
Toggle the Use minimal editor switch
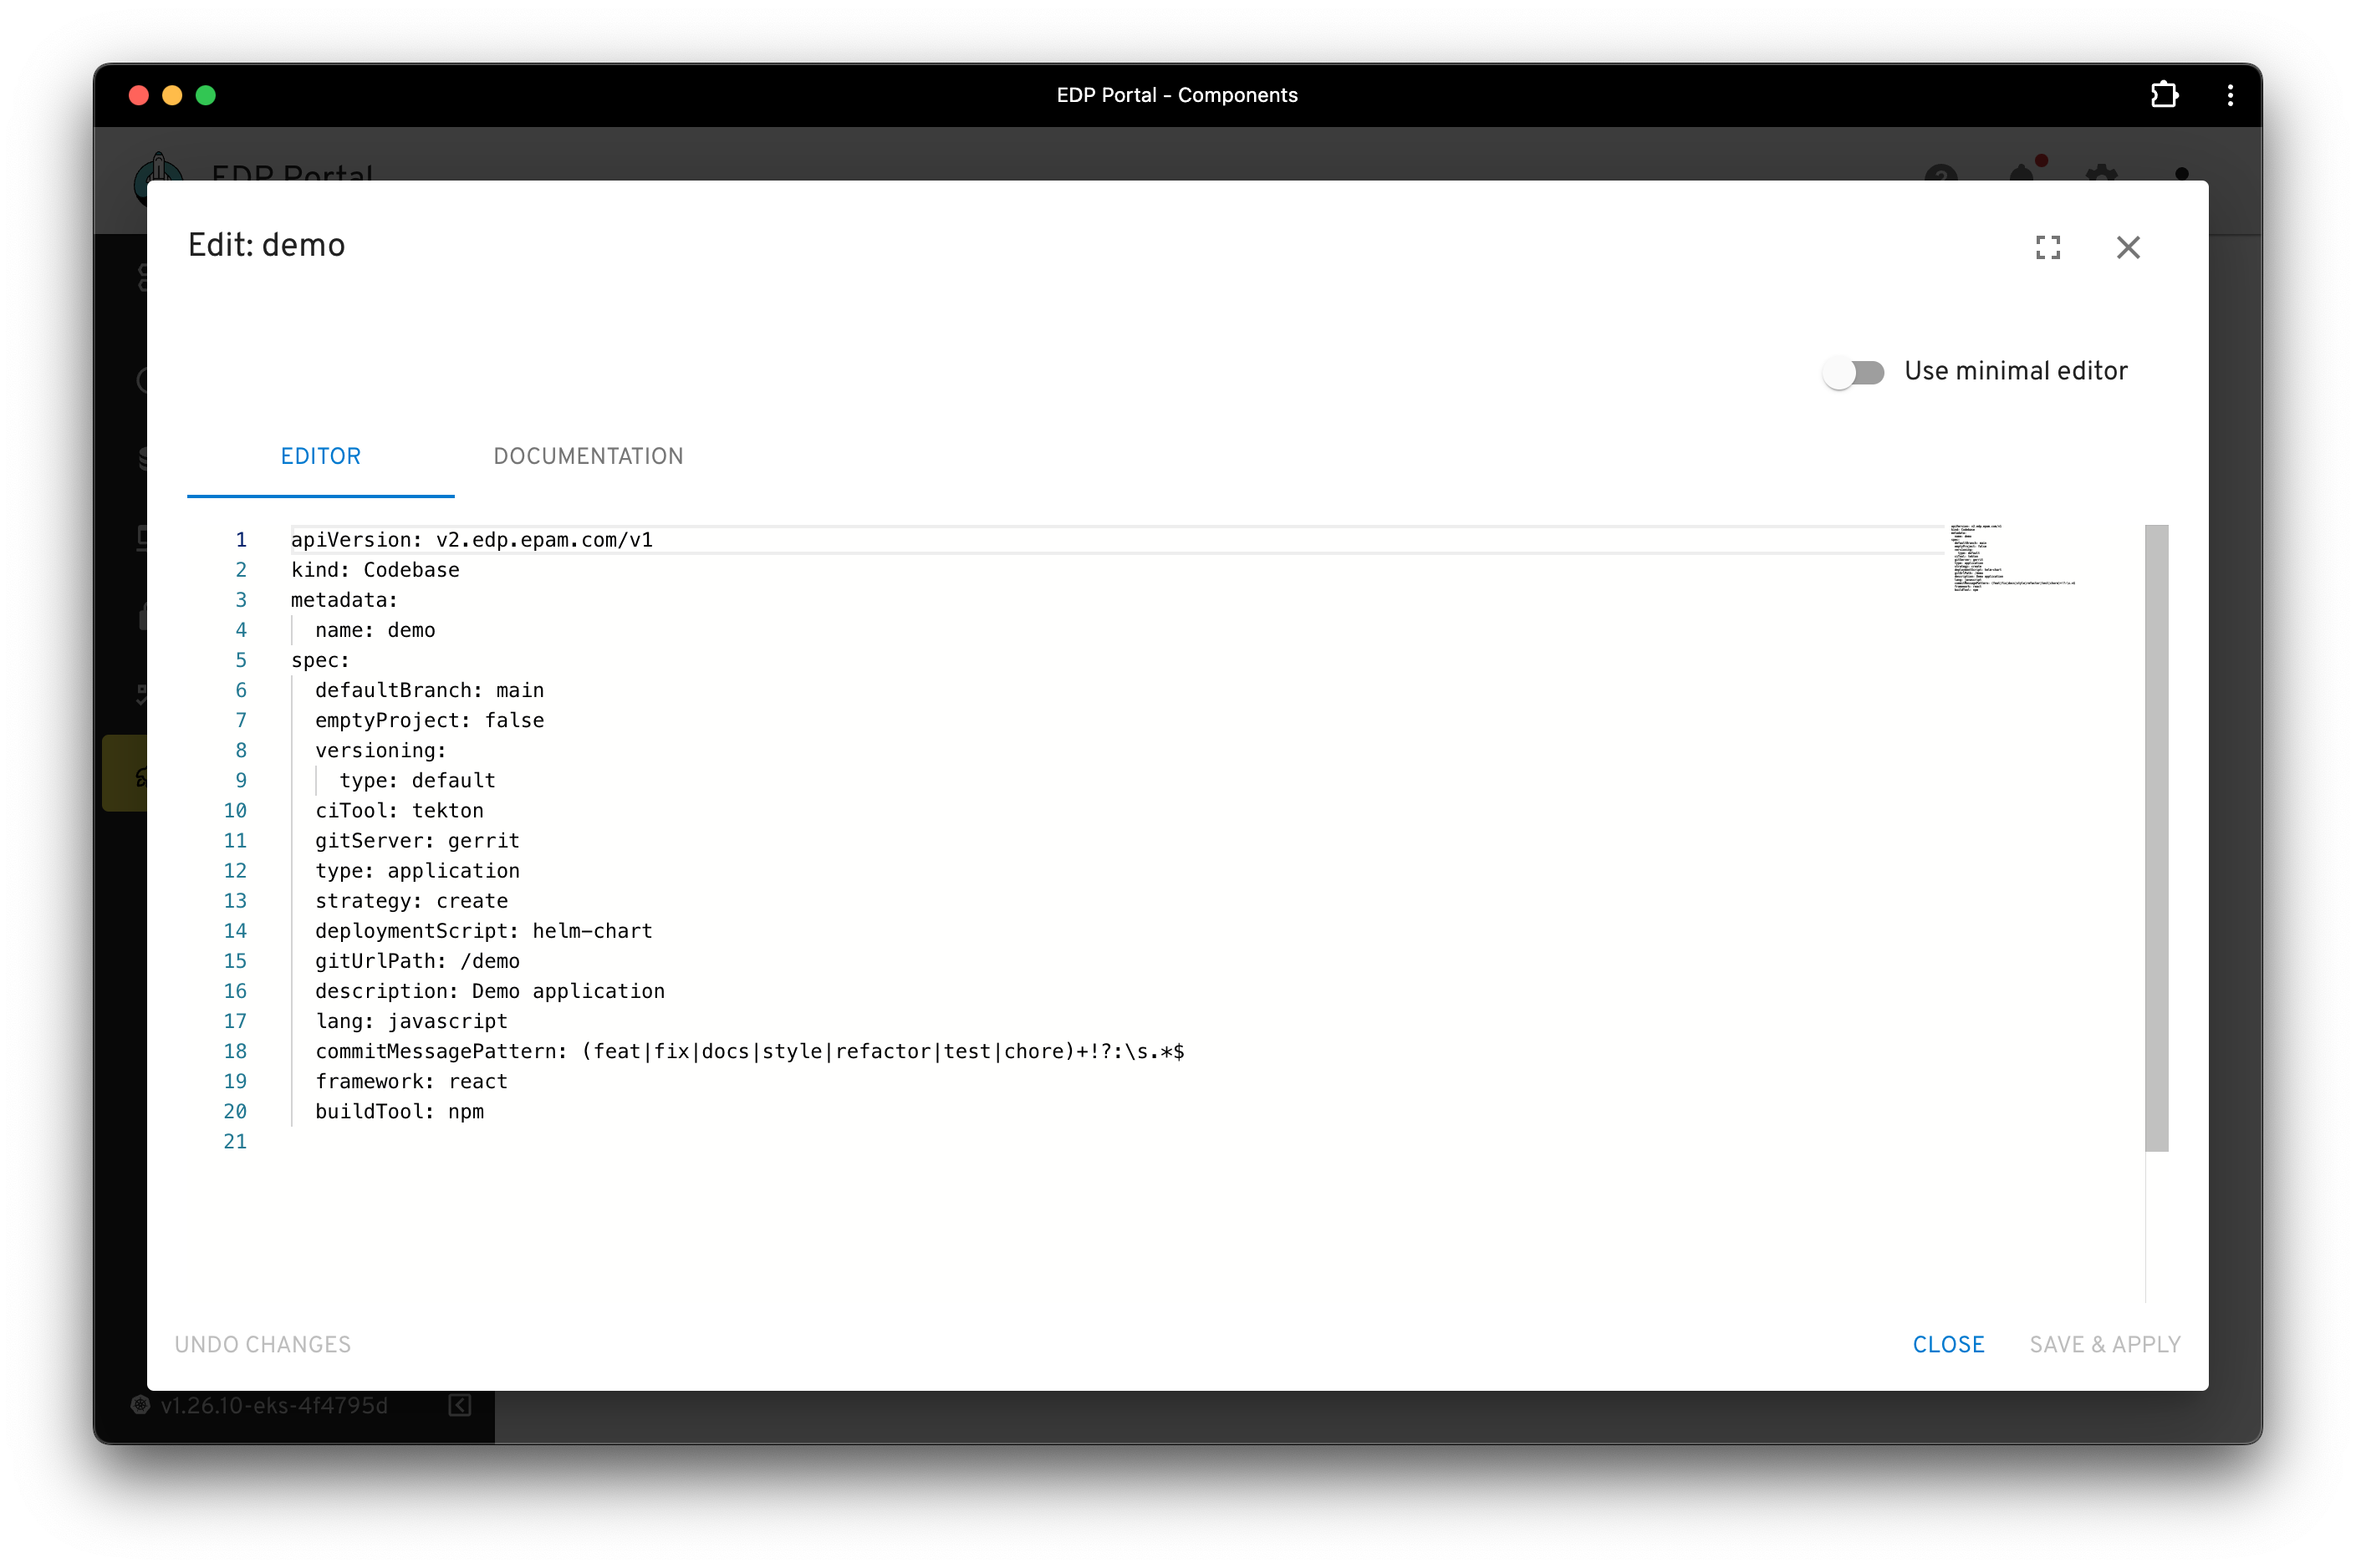coord(1853,372)
